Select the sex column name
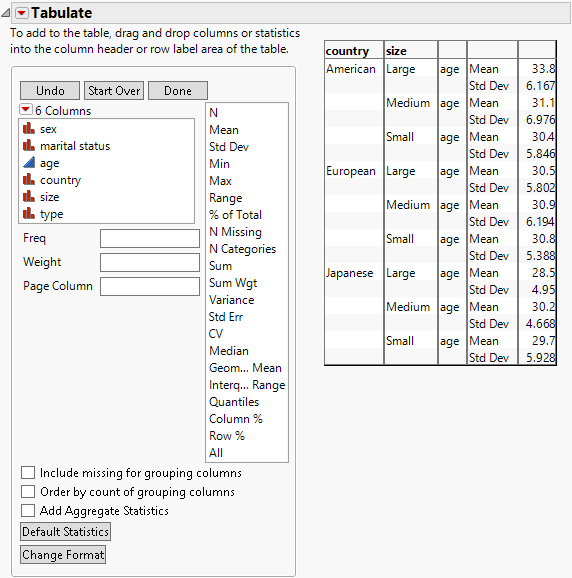The height and width of the screenshot is (578, 572). tap(48, 129)
